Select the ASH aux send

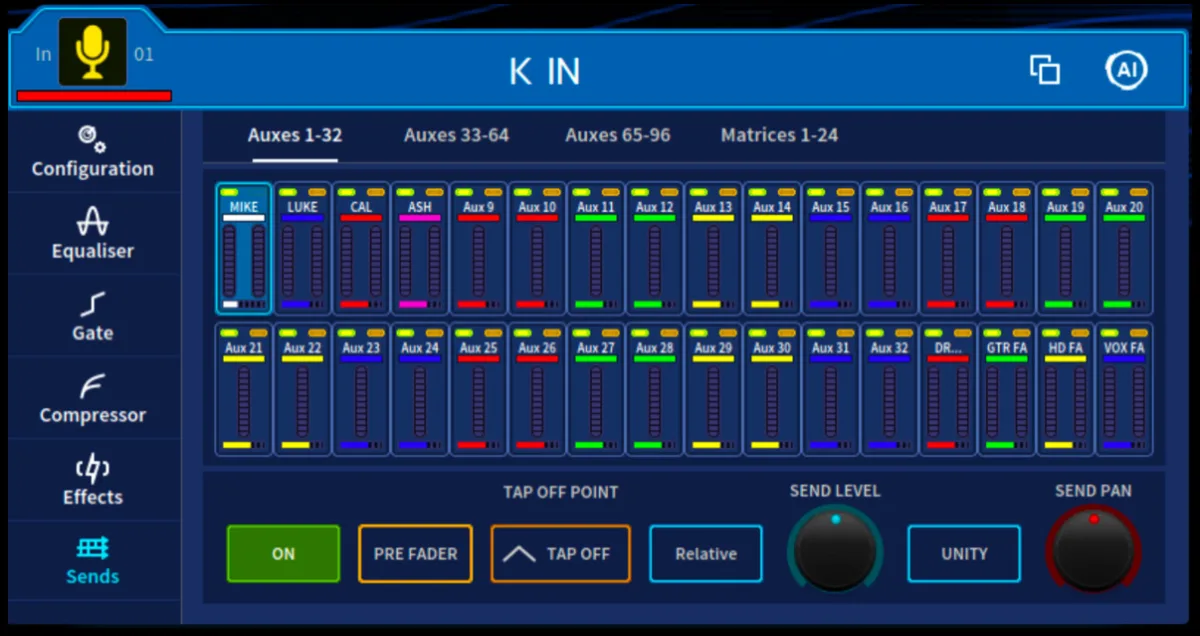pos(420,249)
